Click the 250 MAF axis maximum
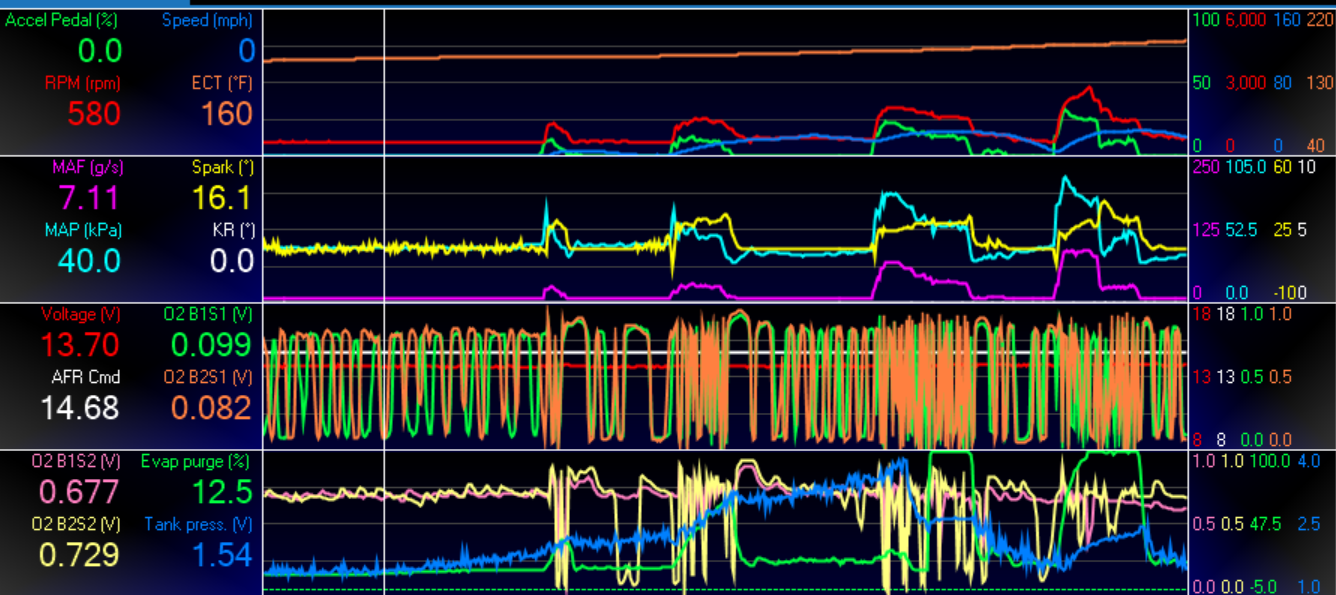The height and width of the screenshot is (595, 1336). click(1206, 166)
